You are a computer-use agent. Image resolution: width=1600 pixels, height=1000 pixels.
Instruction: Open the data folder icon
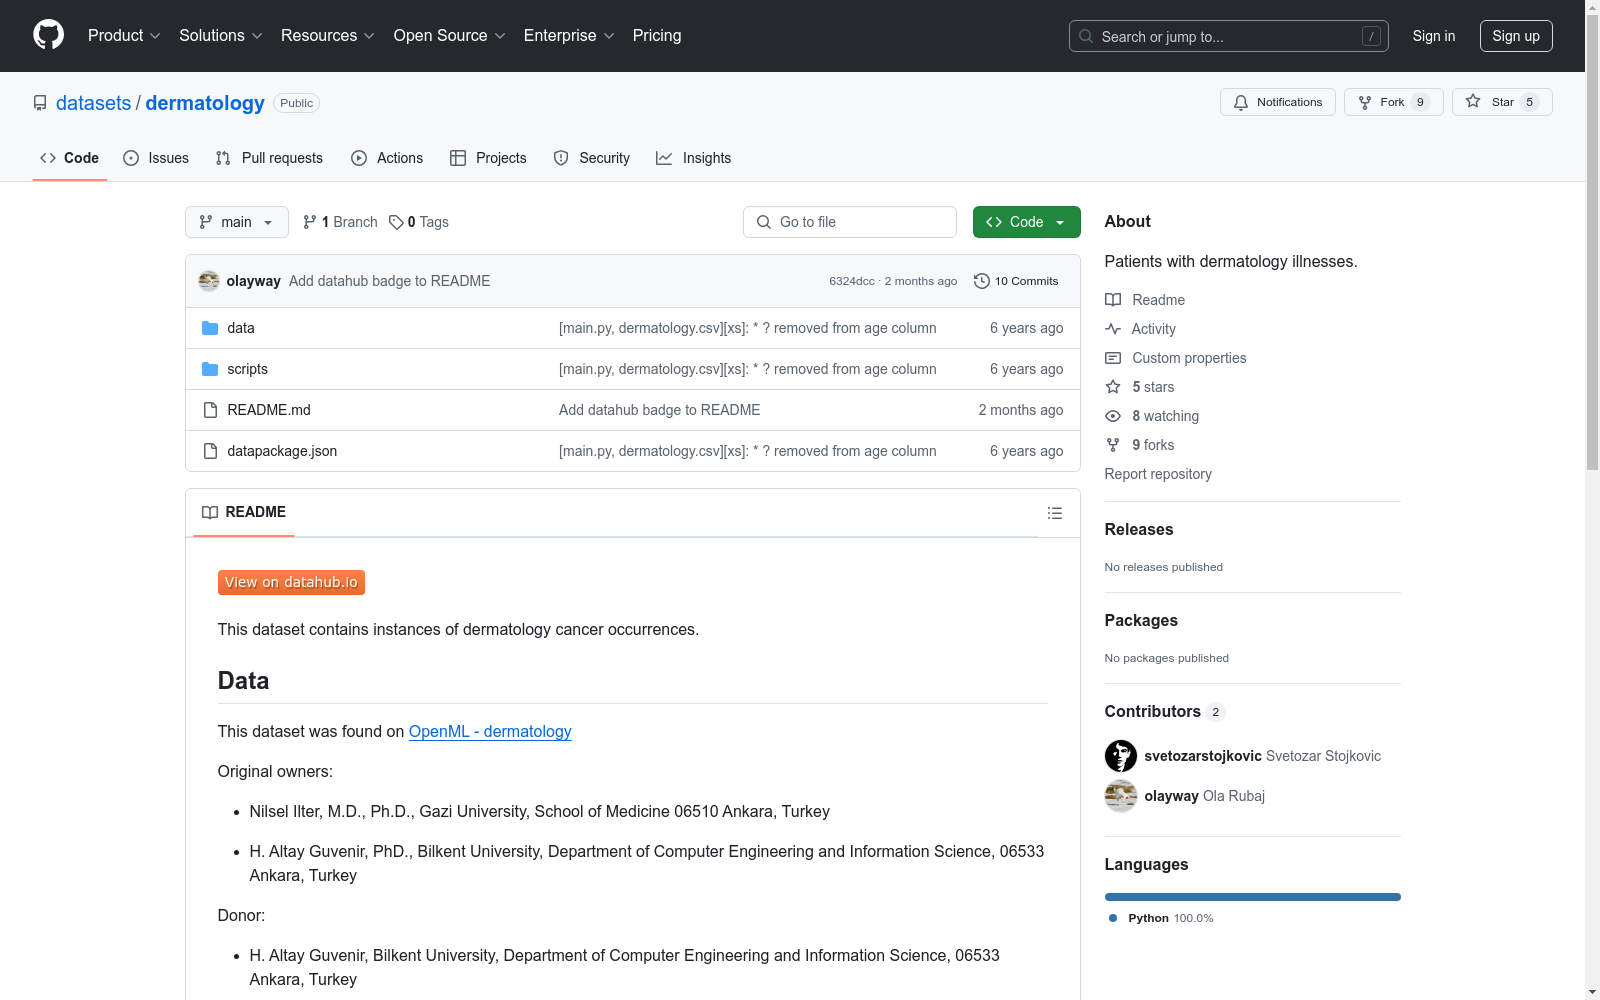[x=210, y=328]
